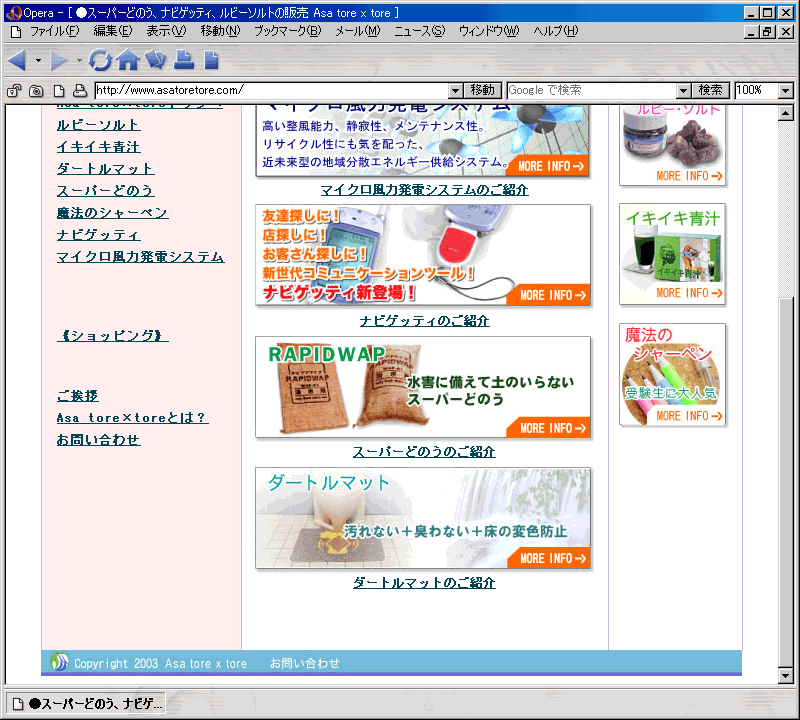Toggle image loading with the camera icon
The height and width of the screenshot is (720, 800).
point(36,91)
